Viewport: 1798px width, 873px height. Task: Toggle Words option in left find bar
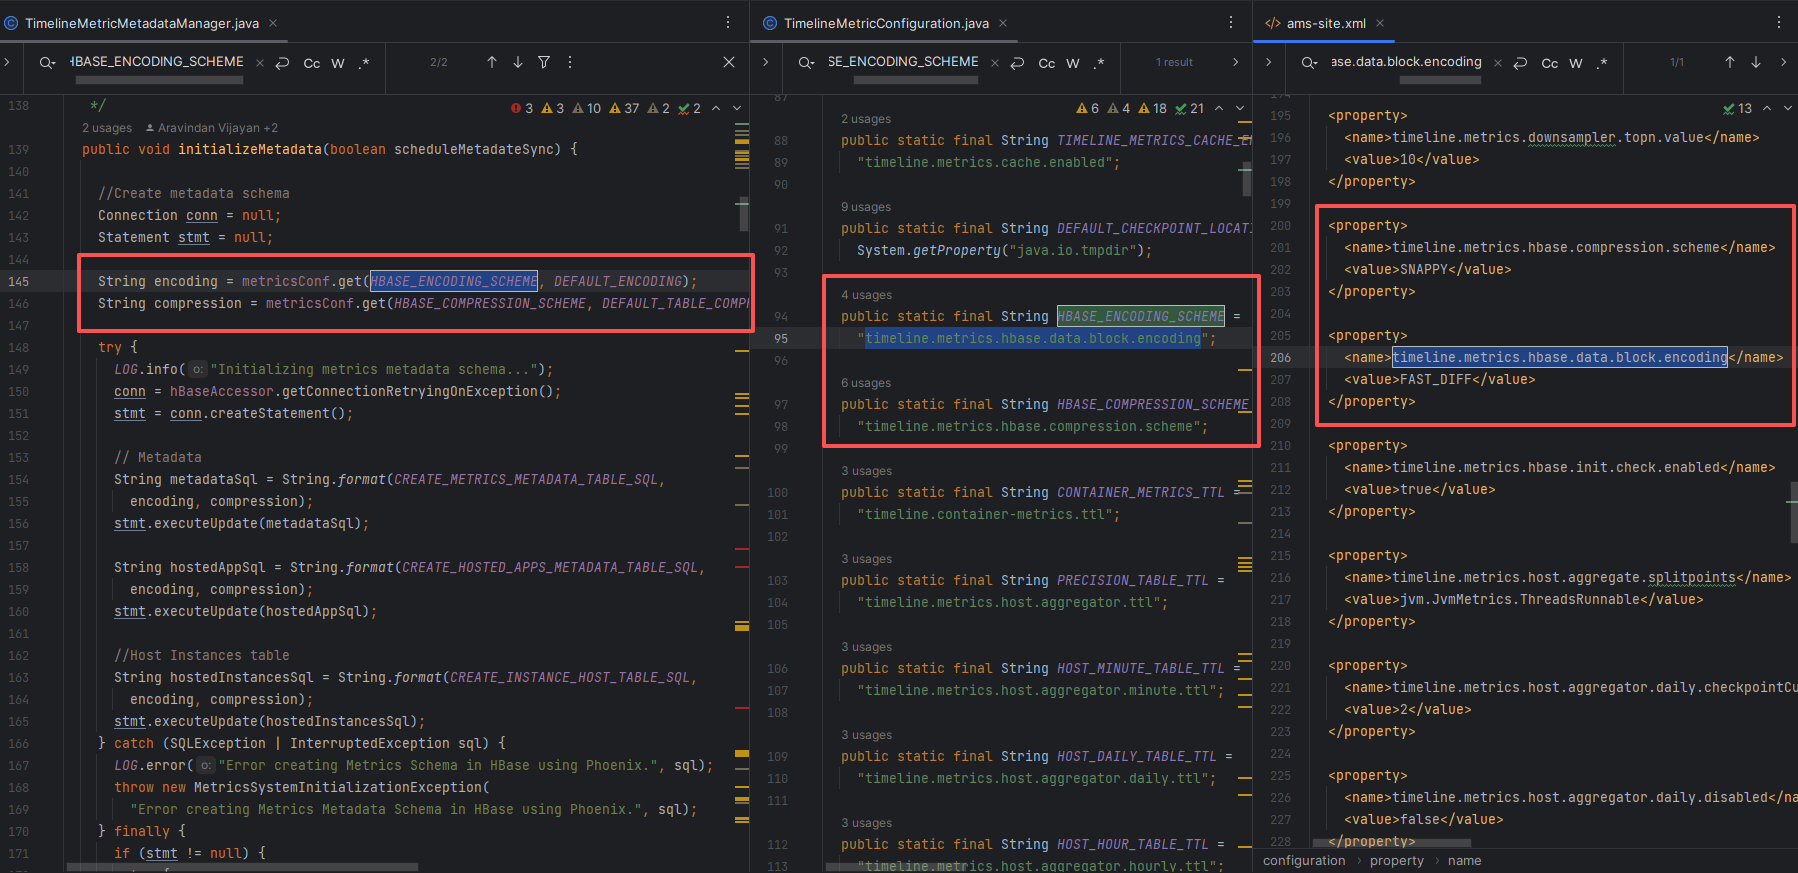pyautogui.click(x=338, y=63)
